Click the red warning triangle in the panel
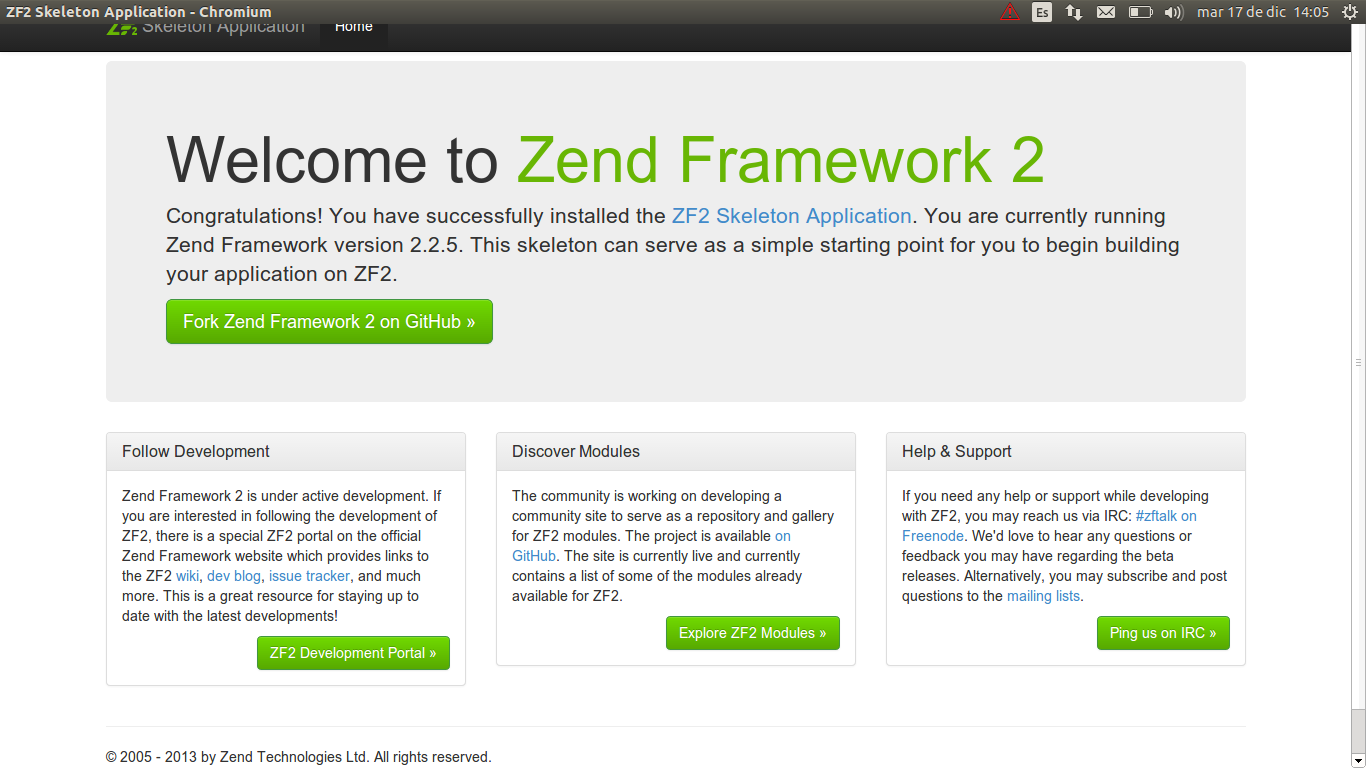The image size is (1366, 768). click(1010, 12)
